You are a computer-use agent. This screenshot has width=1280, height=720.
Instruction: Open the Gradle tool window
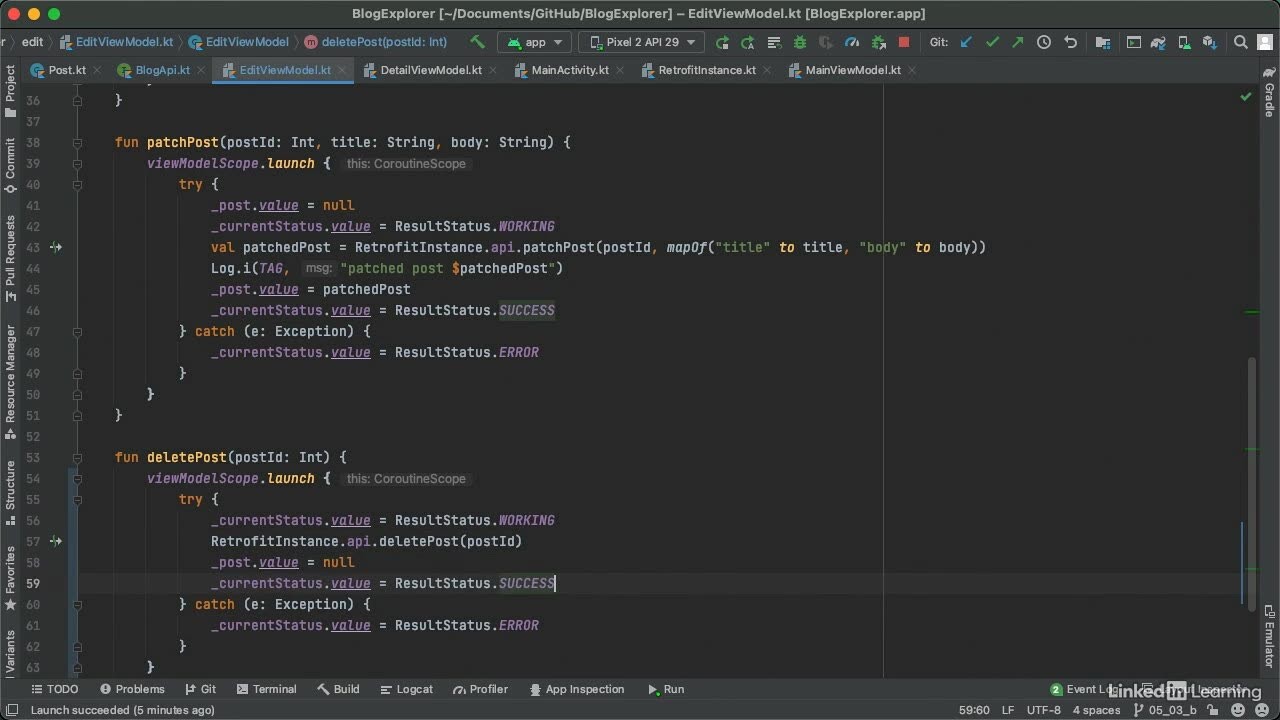(x=1269, y=92)
